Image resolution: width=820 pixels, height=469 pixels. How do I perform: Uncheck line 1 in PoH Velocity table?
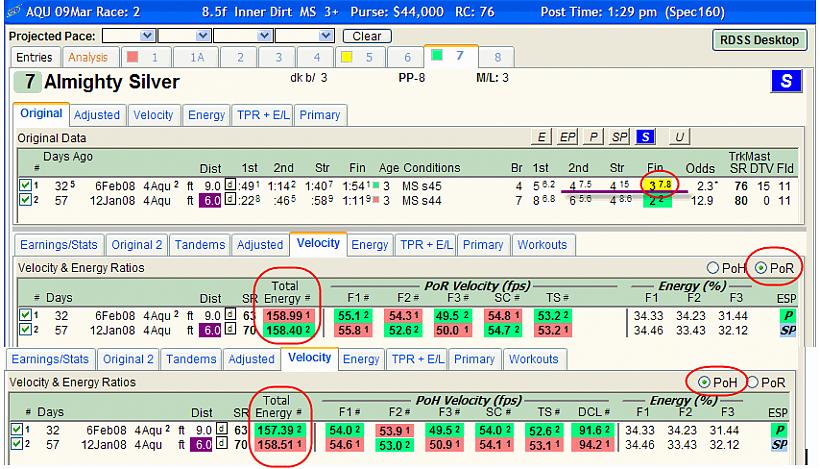(16, 429)
